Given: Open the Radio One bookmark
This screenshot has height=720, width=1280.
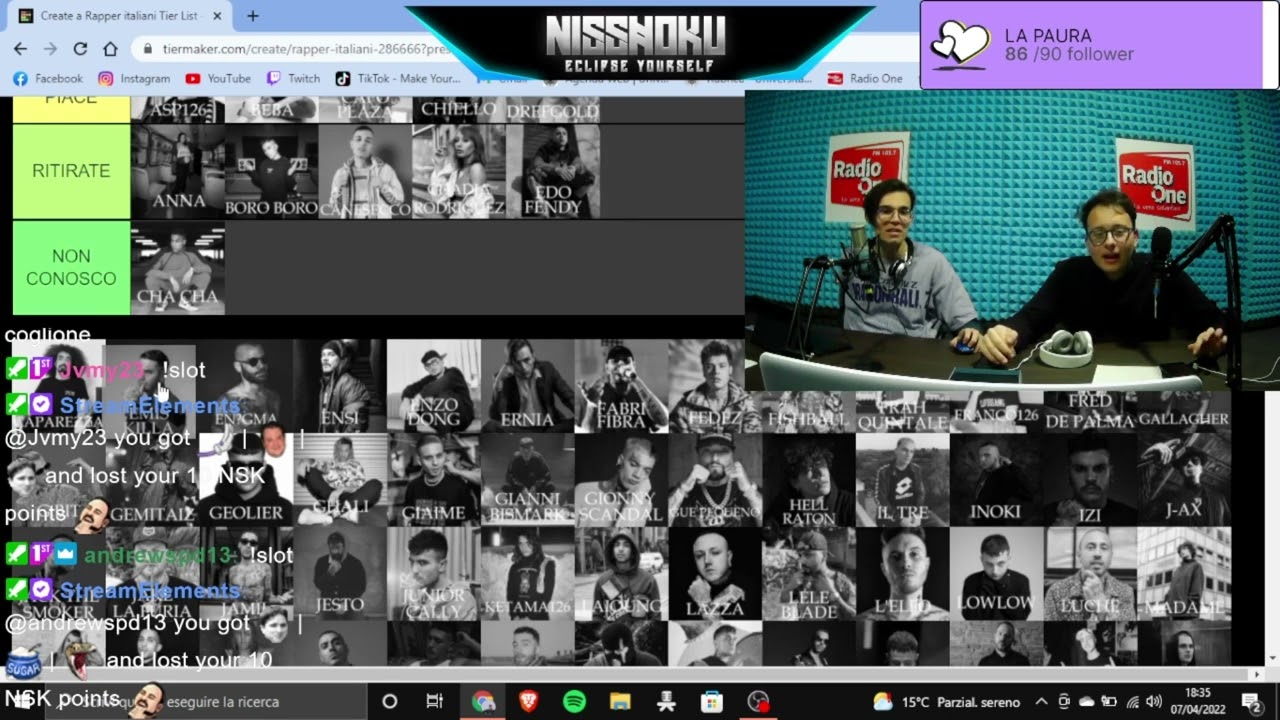Looking at the screenshot, I should 865,78.
